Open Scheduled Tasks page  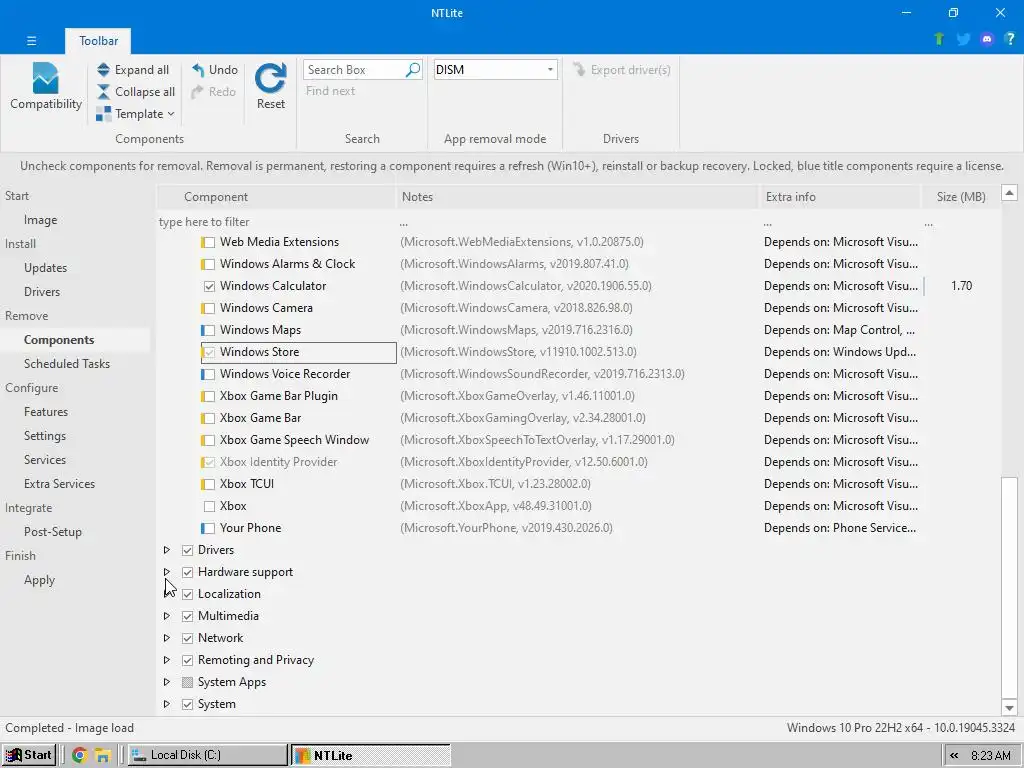(x=67, y=364)
